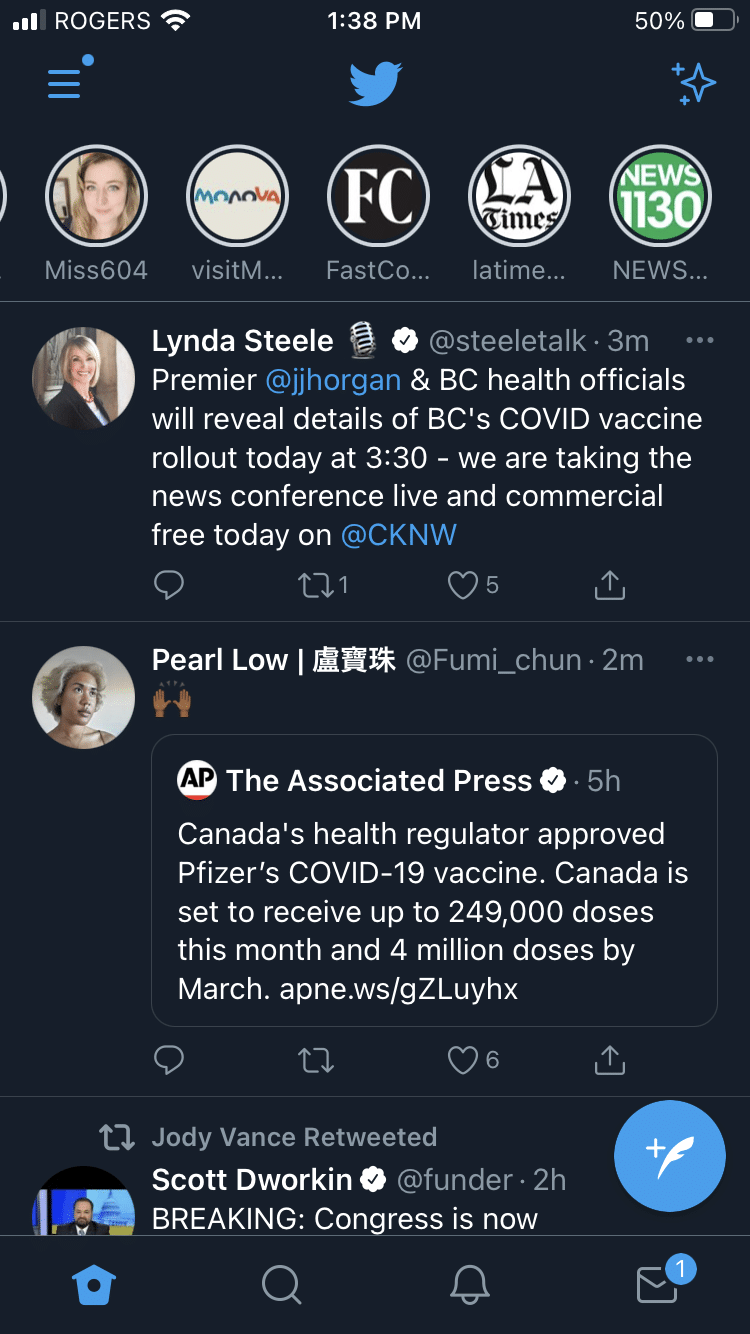Open the hamburger side menu
Viewport: 750px width, 1334px height.
coord(65,83)
